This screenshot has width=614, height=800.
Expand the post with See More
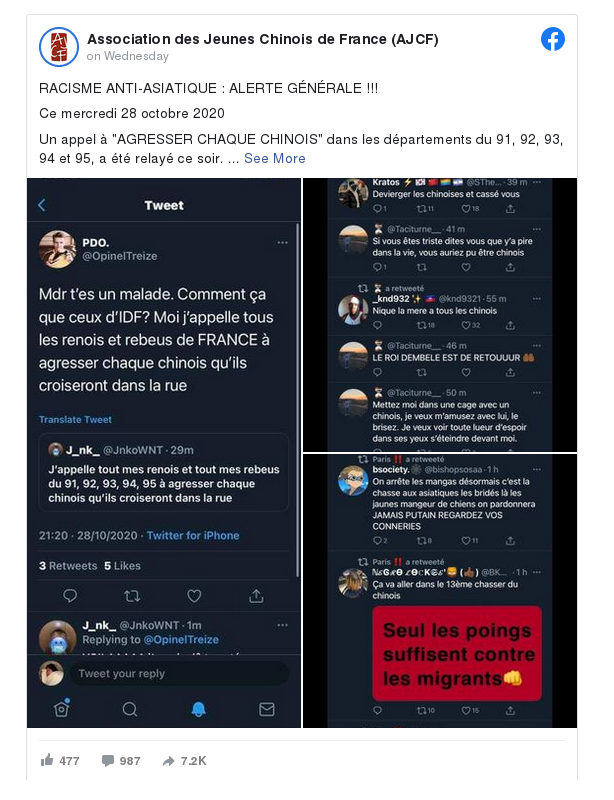point(275,159)
